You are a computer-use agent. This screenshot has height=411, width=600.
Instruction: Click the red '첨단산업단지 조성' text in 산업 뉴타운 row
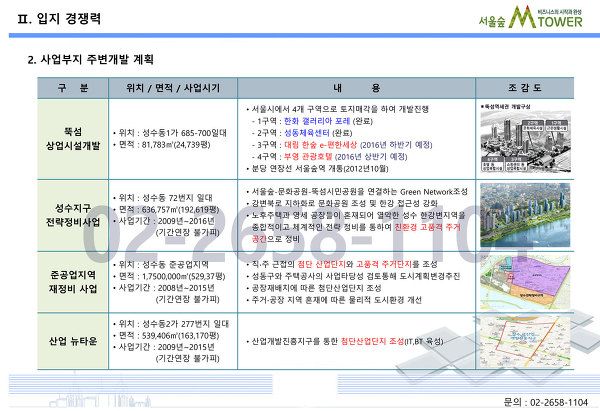372,341
